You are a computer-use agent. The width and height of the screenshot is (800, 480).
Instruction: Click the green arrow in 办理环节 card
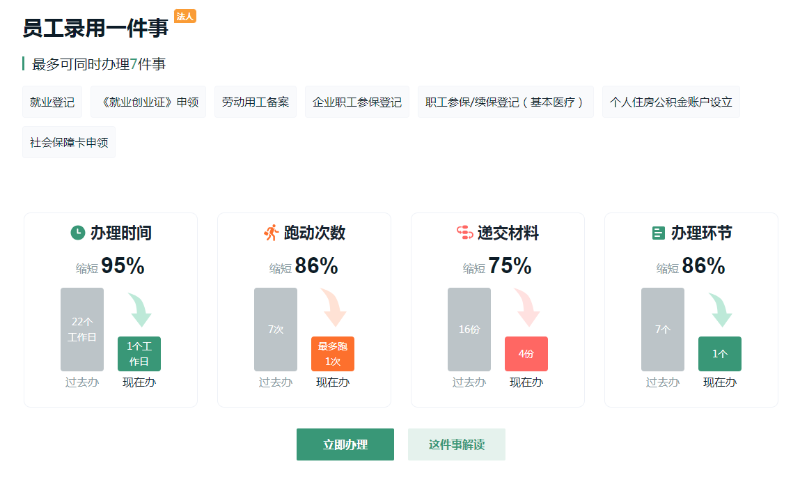[x=721, y=310]
